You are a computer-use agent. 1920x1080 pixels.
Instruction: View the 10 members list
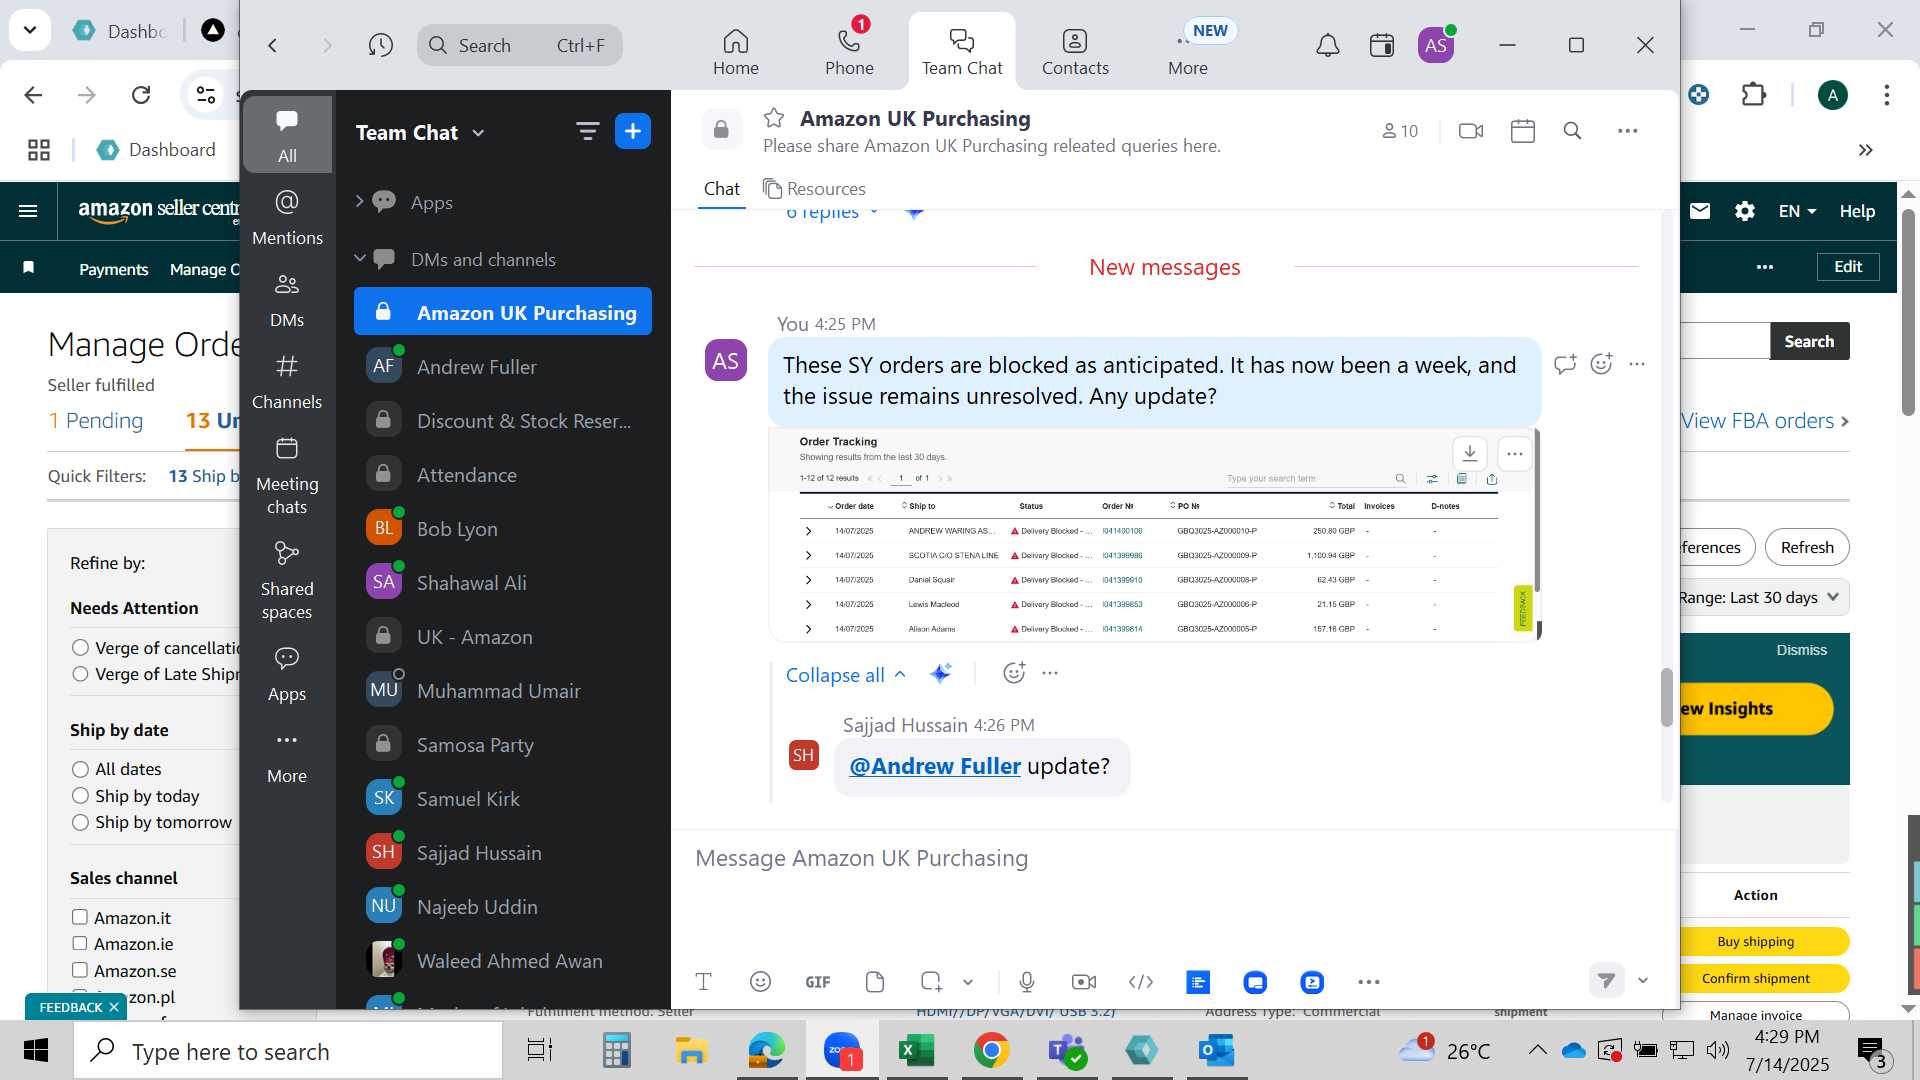pyautogui.click(x=1400, y=131)
